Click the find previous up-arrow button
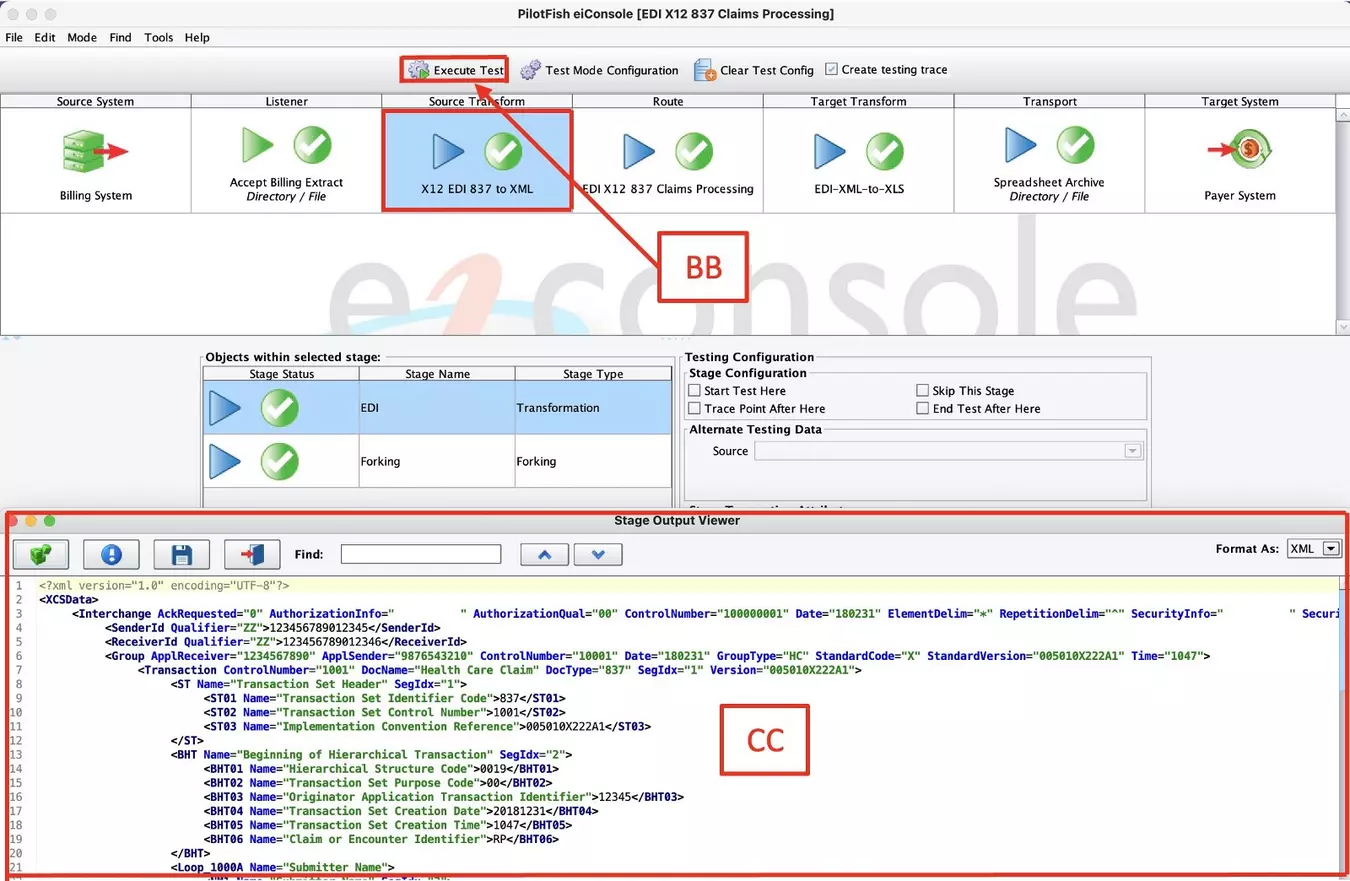Screen dimensions: 1350x881 (x=545, y=554)
